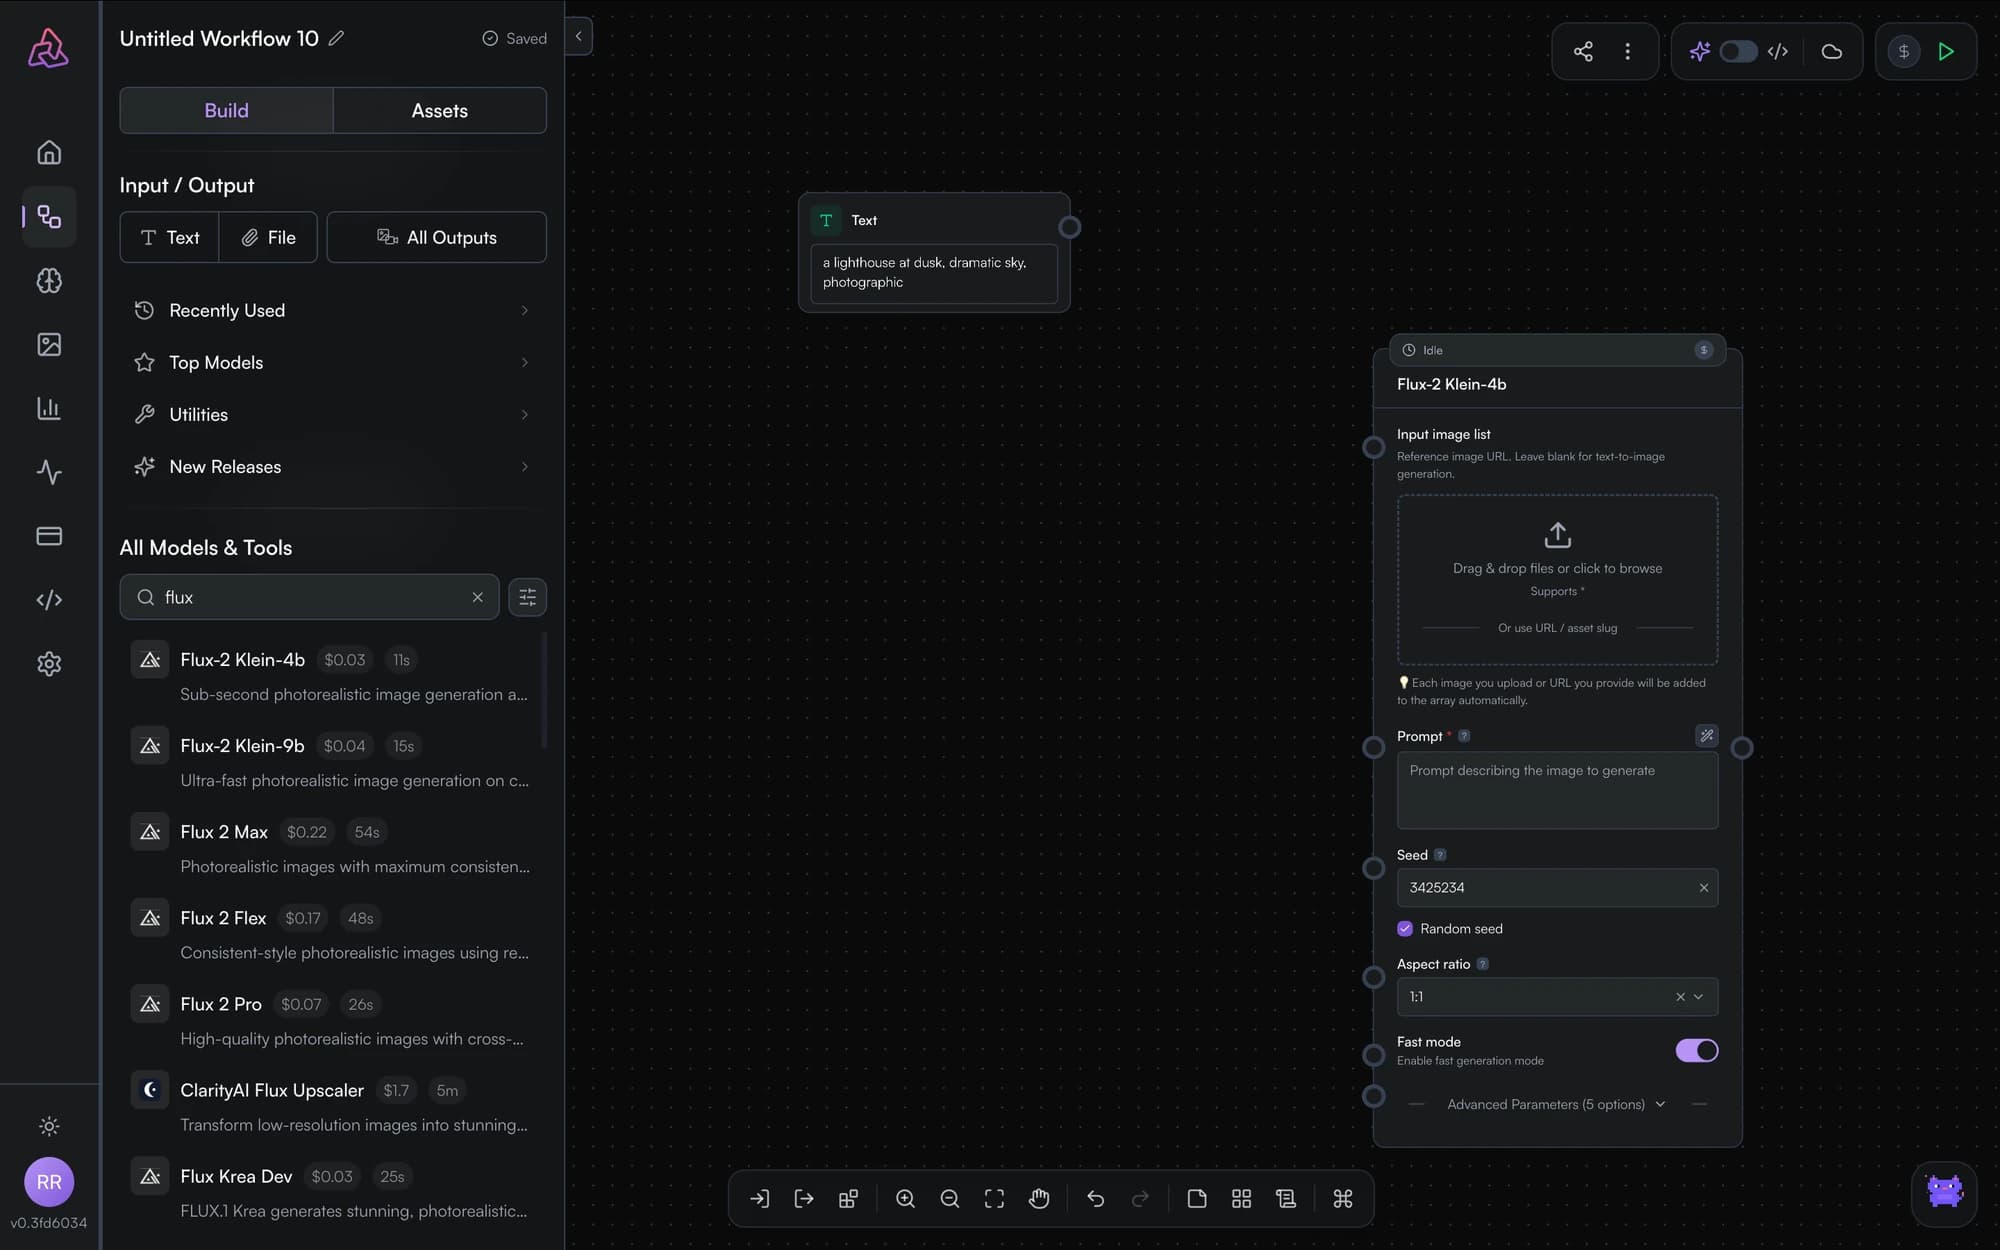The height and width of the screenshot is (1250, 2000).
Task: Click the Prompt text area in node
Action: pos(1557,790)
